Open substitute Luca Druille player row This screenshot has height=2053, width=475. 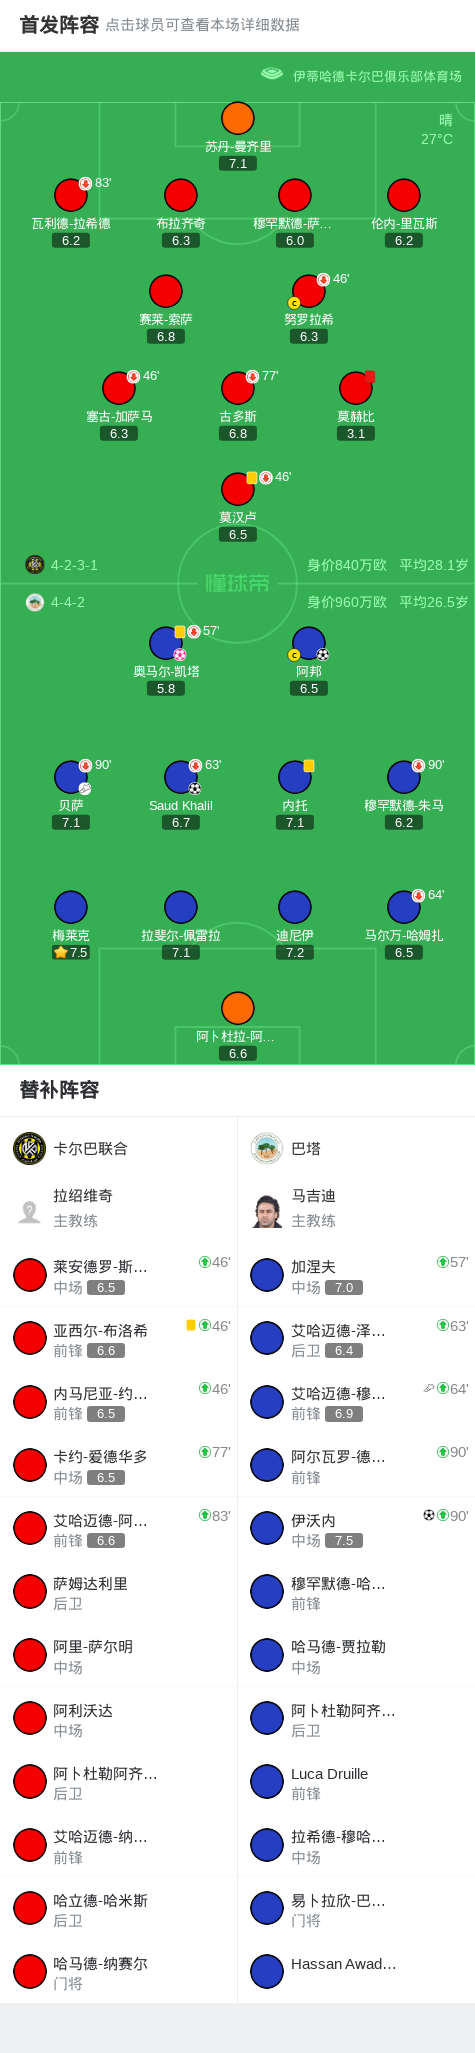pyautogui.click(x=356, y=1783)
